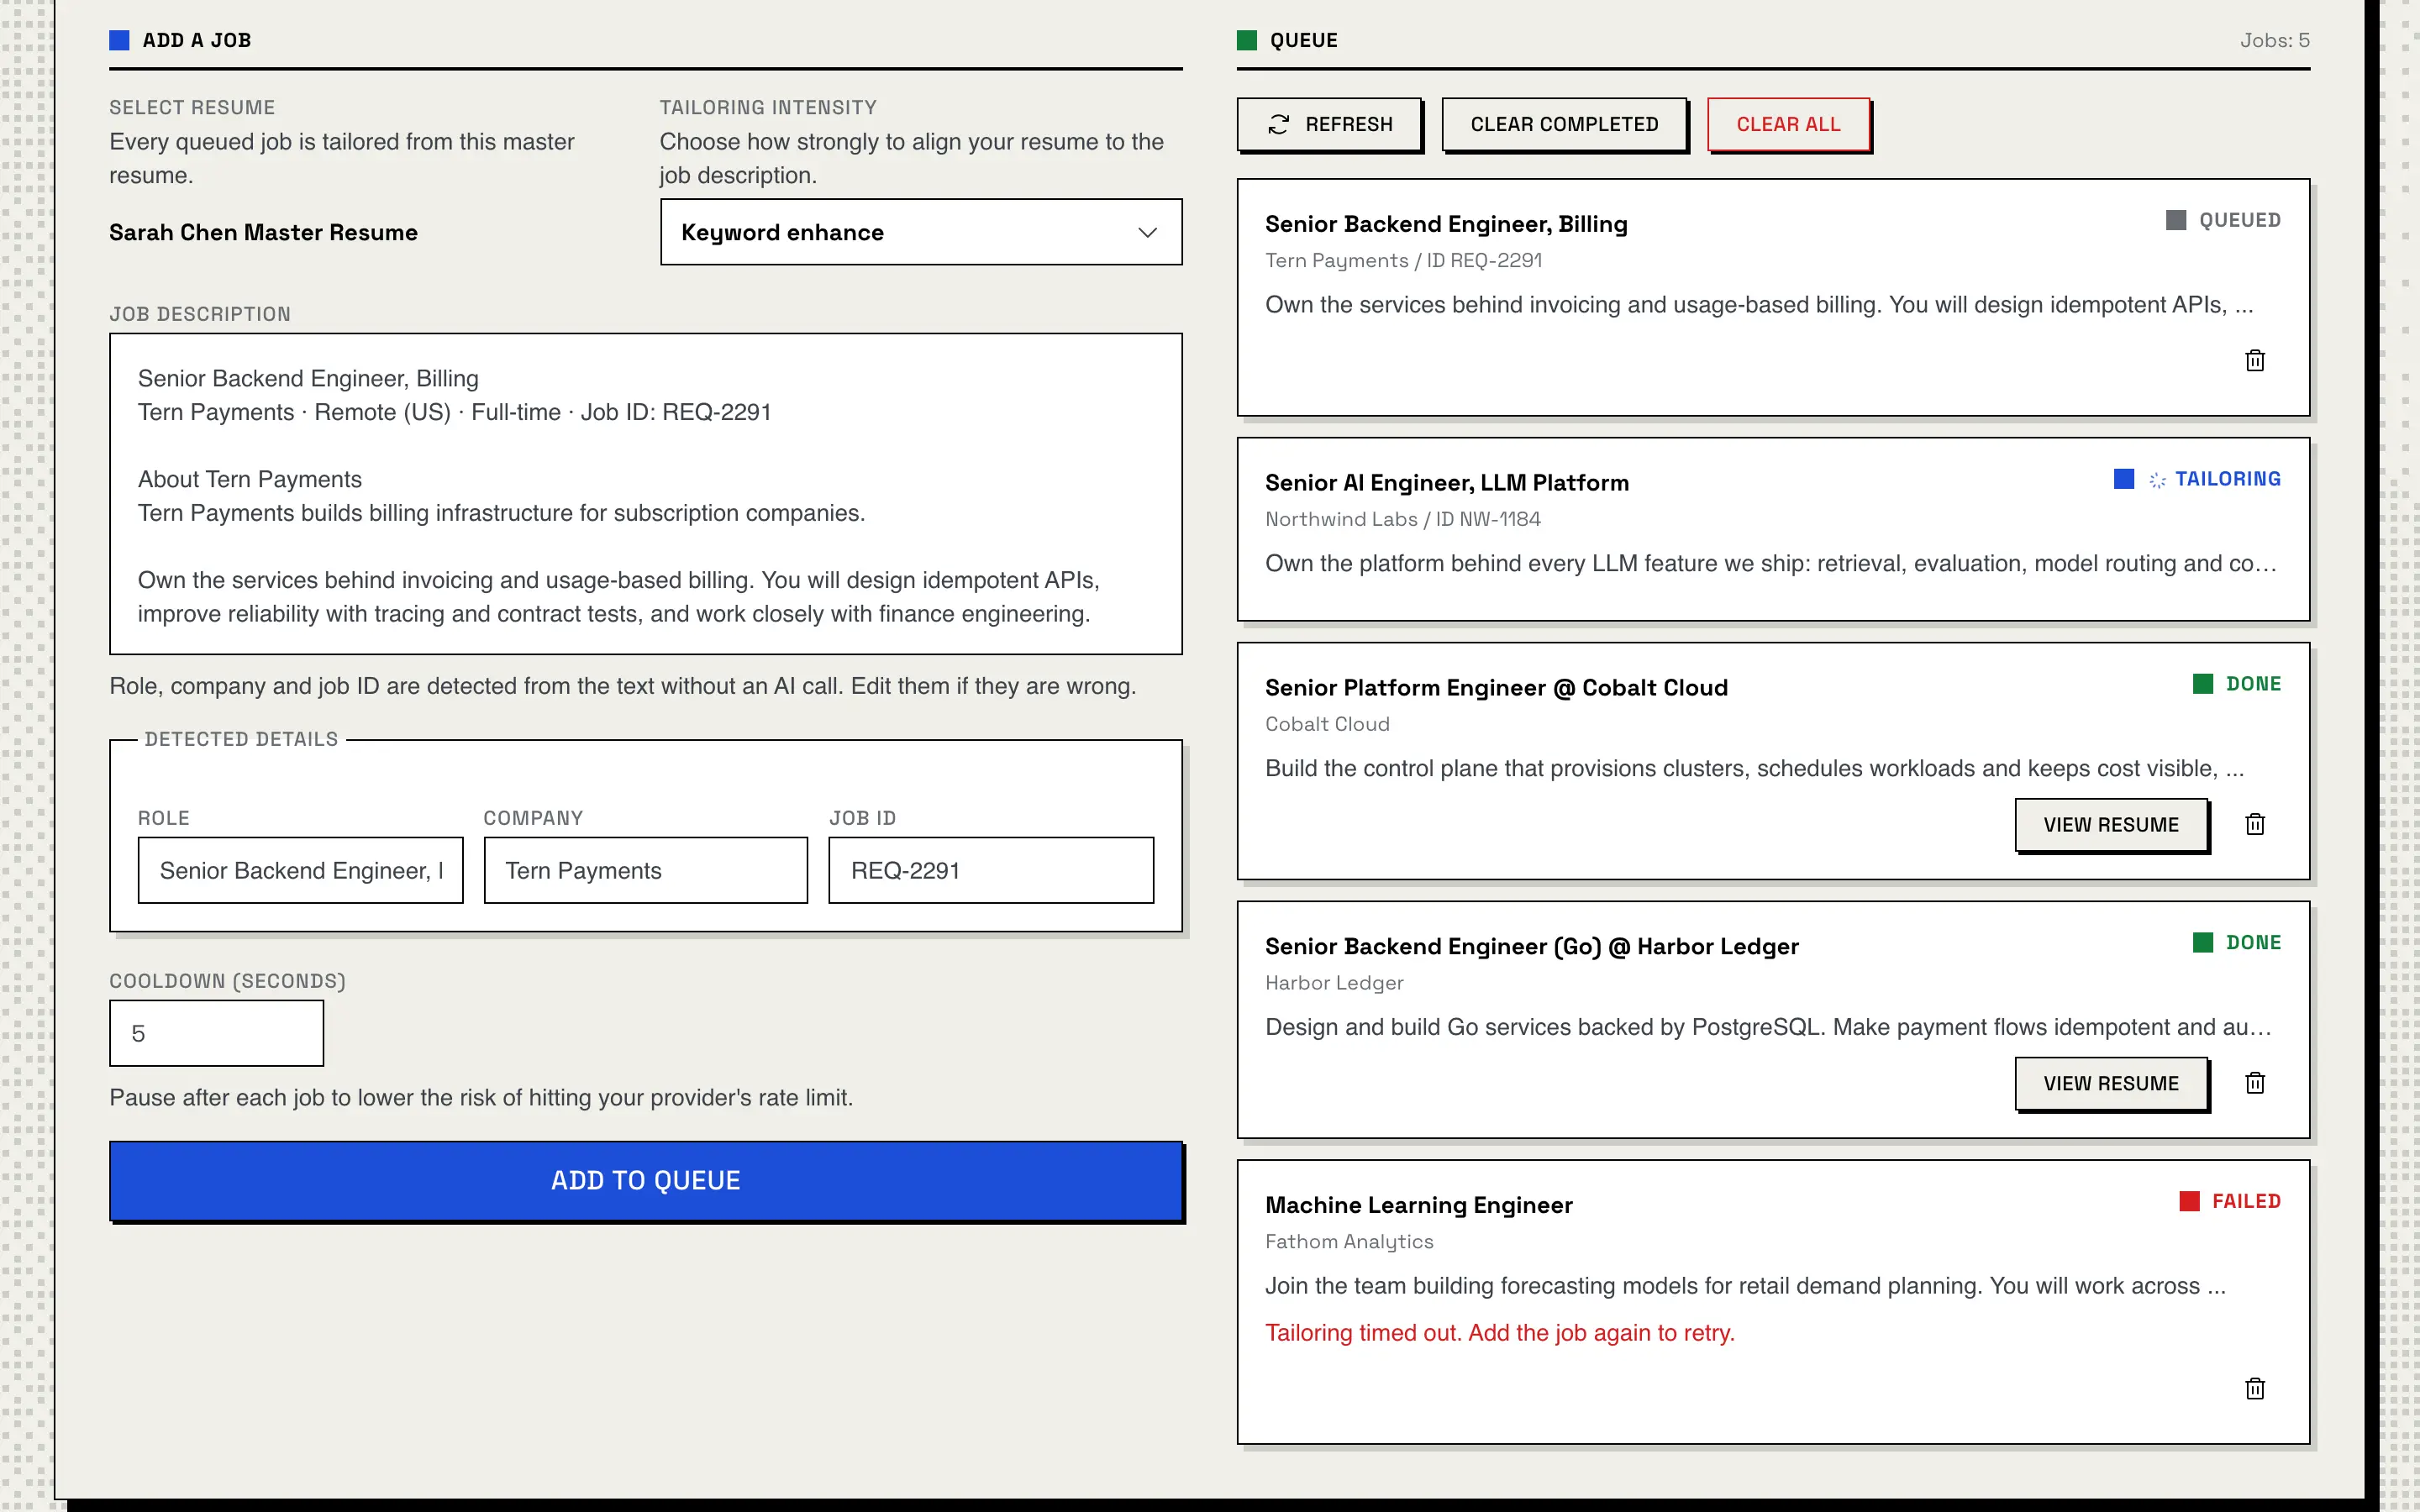Edit the Job ID field REQ-2291
Image resolution: width=2420 pixels, height=1512 pixels.
pos(991,870)
